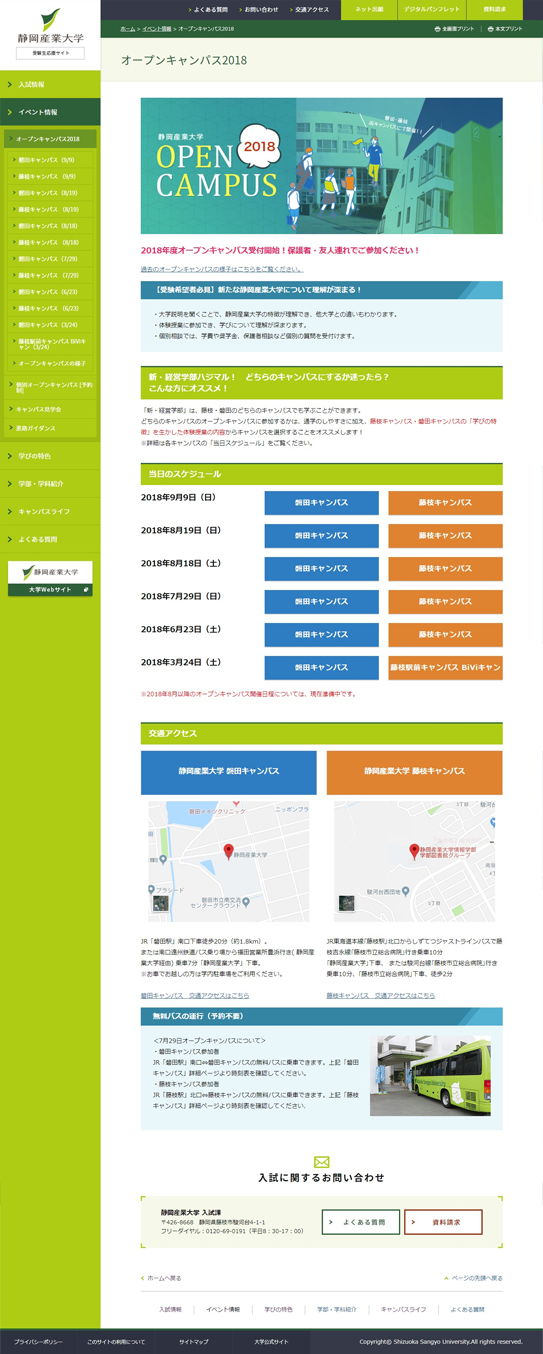This screenshot has width=543, height=1354.
Task: Collapse イベント情報 sidebar section
Action: [50, 112]
